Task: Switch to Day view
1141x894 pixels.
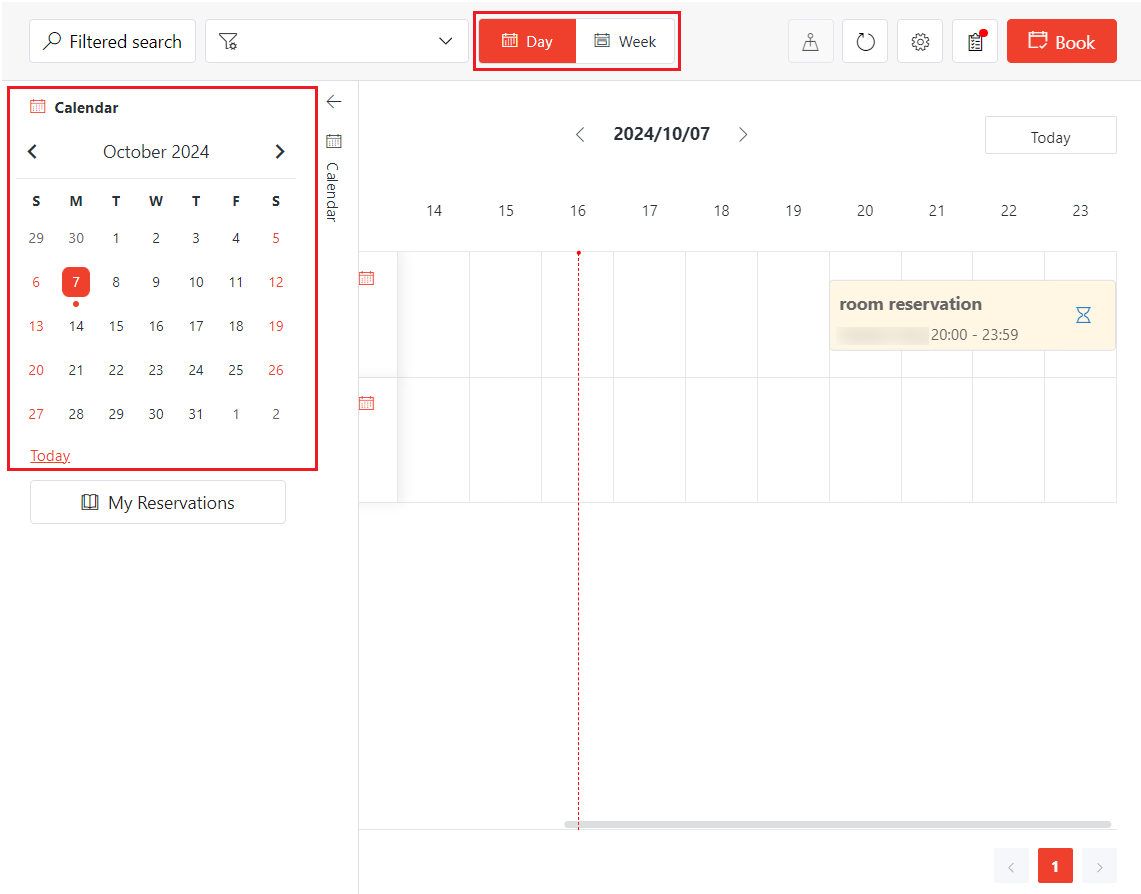Action: pos(528,41)
